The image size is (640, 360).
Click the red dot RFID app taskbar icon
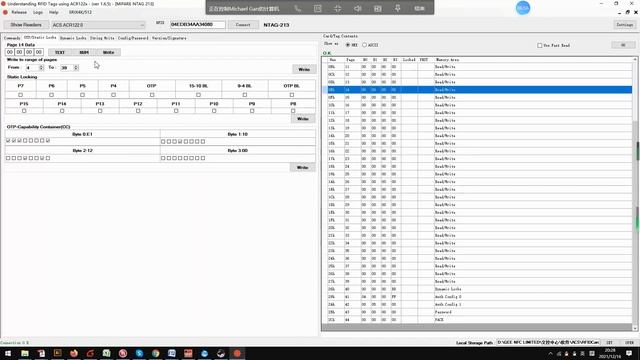tap(237, 353)
